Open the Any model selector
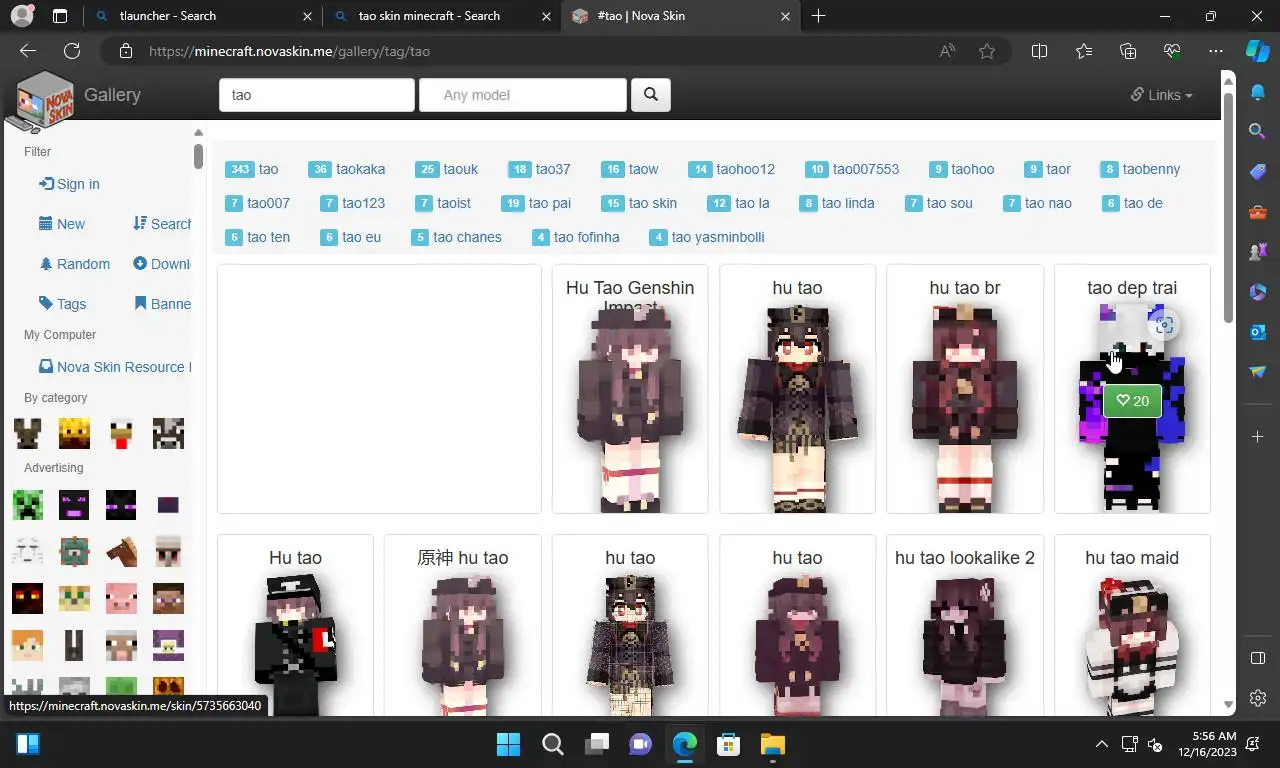Viewport: 1280px width, 768px height. click(523, 95)
